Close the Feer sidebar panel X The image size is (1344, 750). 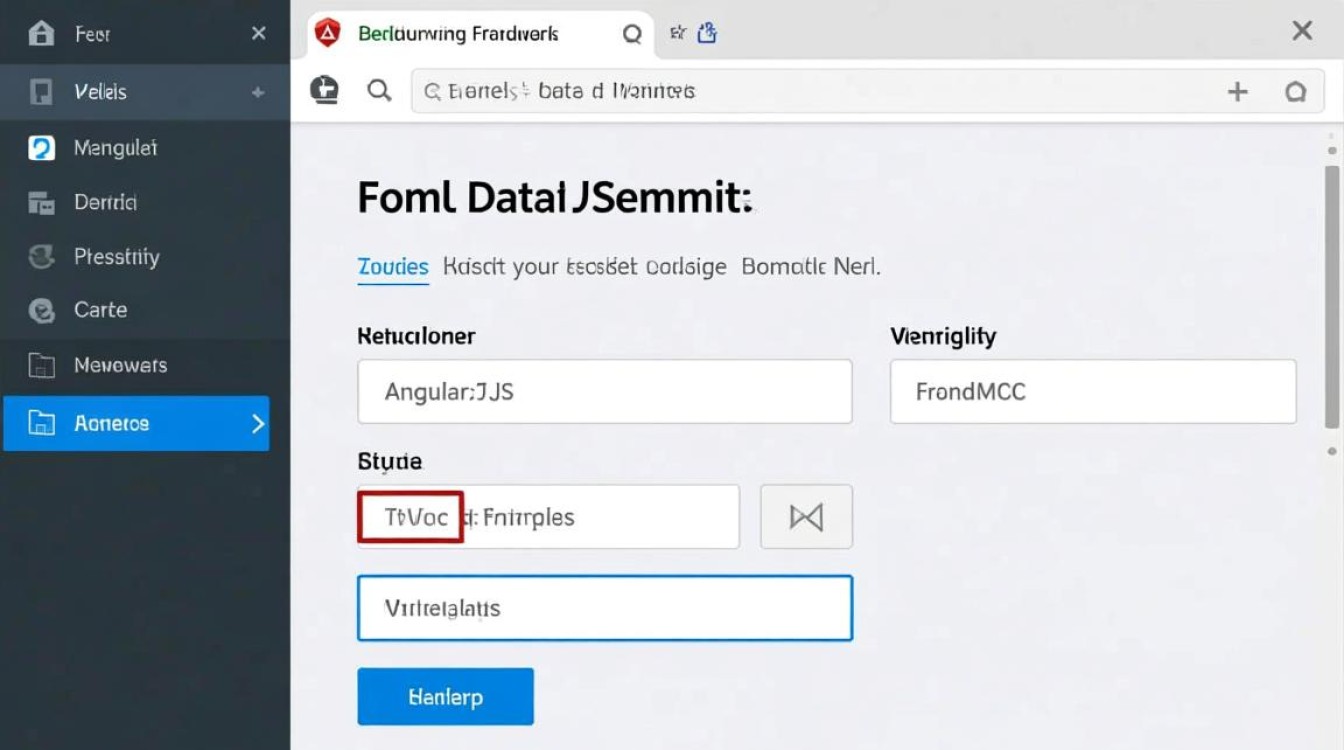258,34
